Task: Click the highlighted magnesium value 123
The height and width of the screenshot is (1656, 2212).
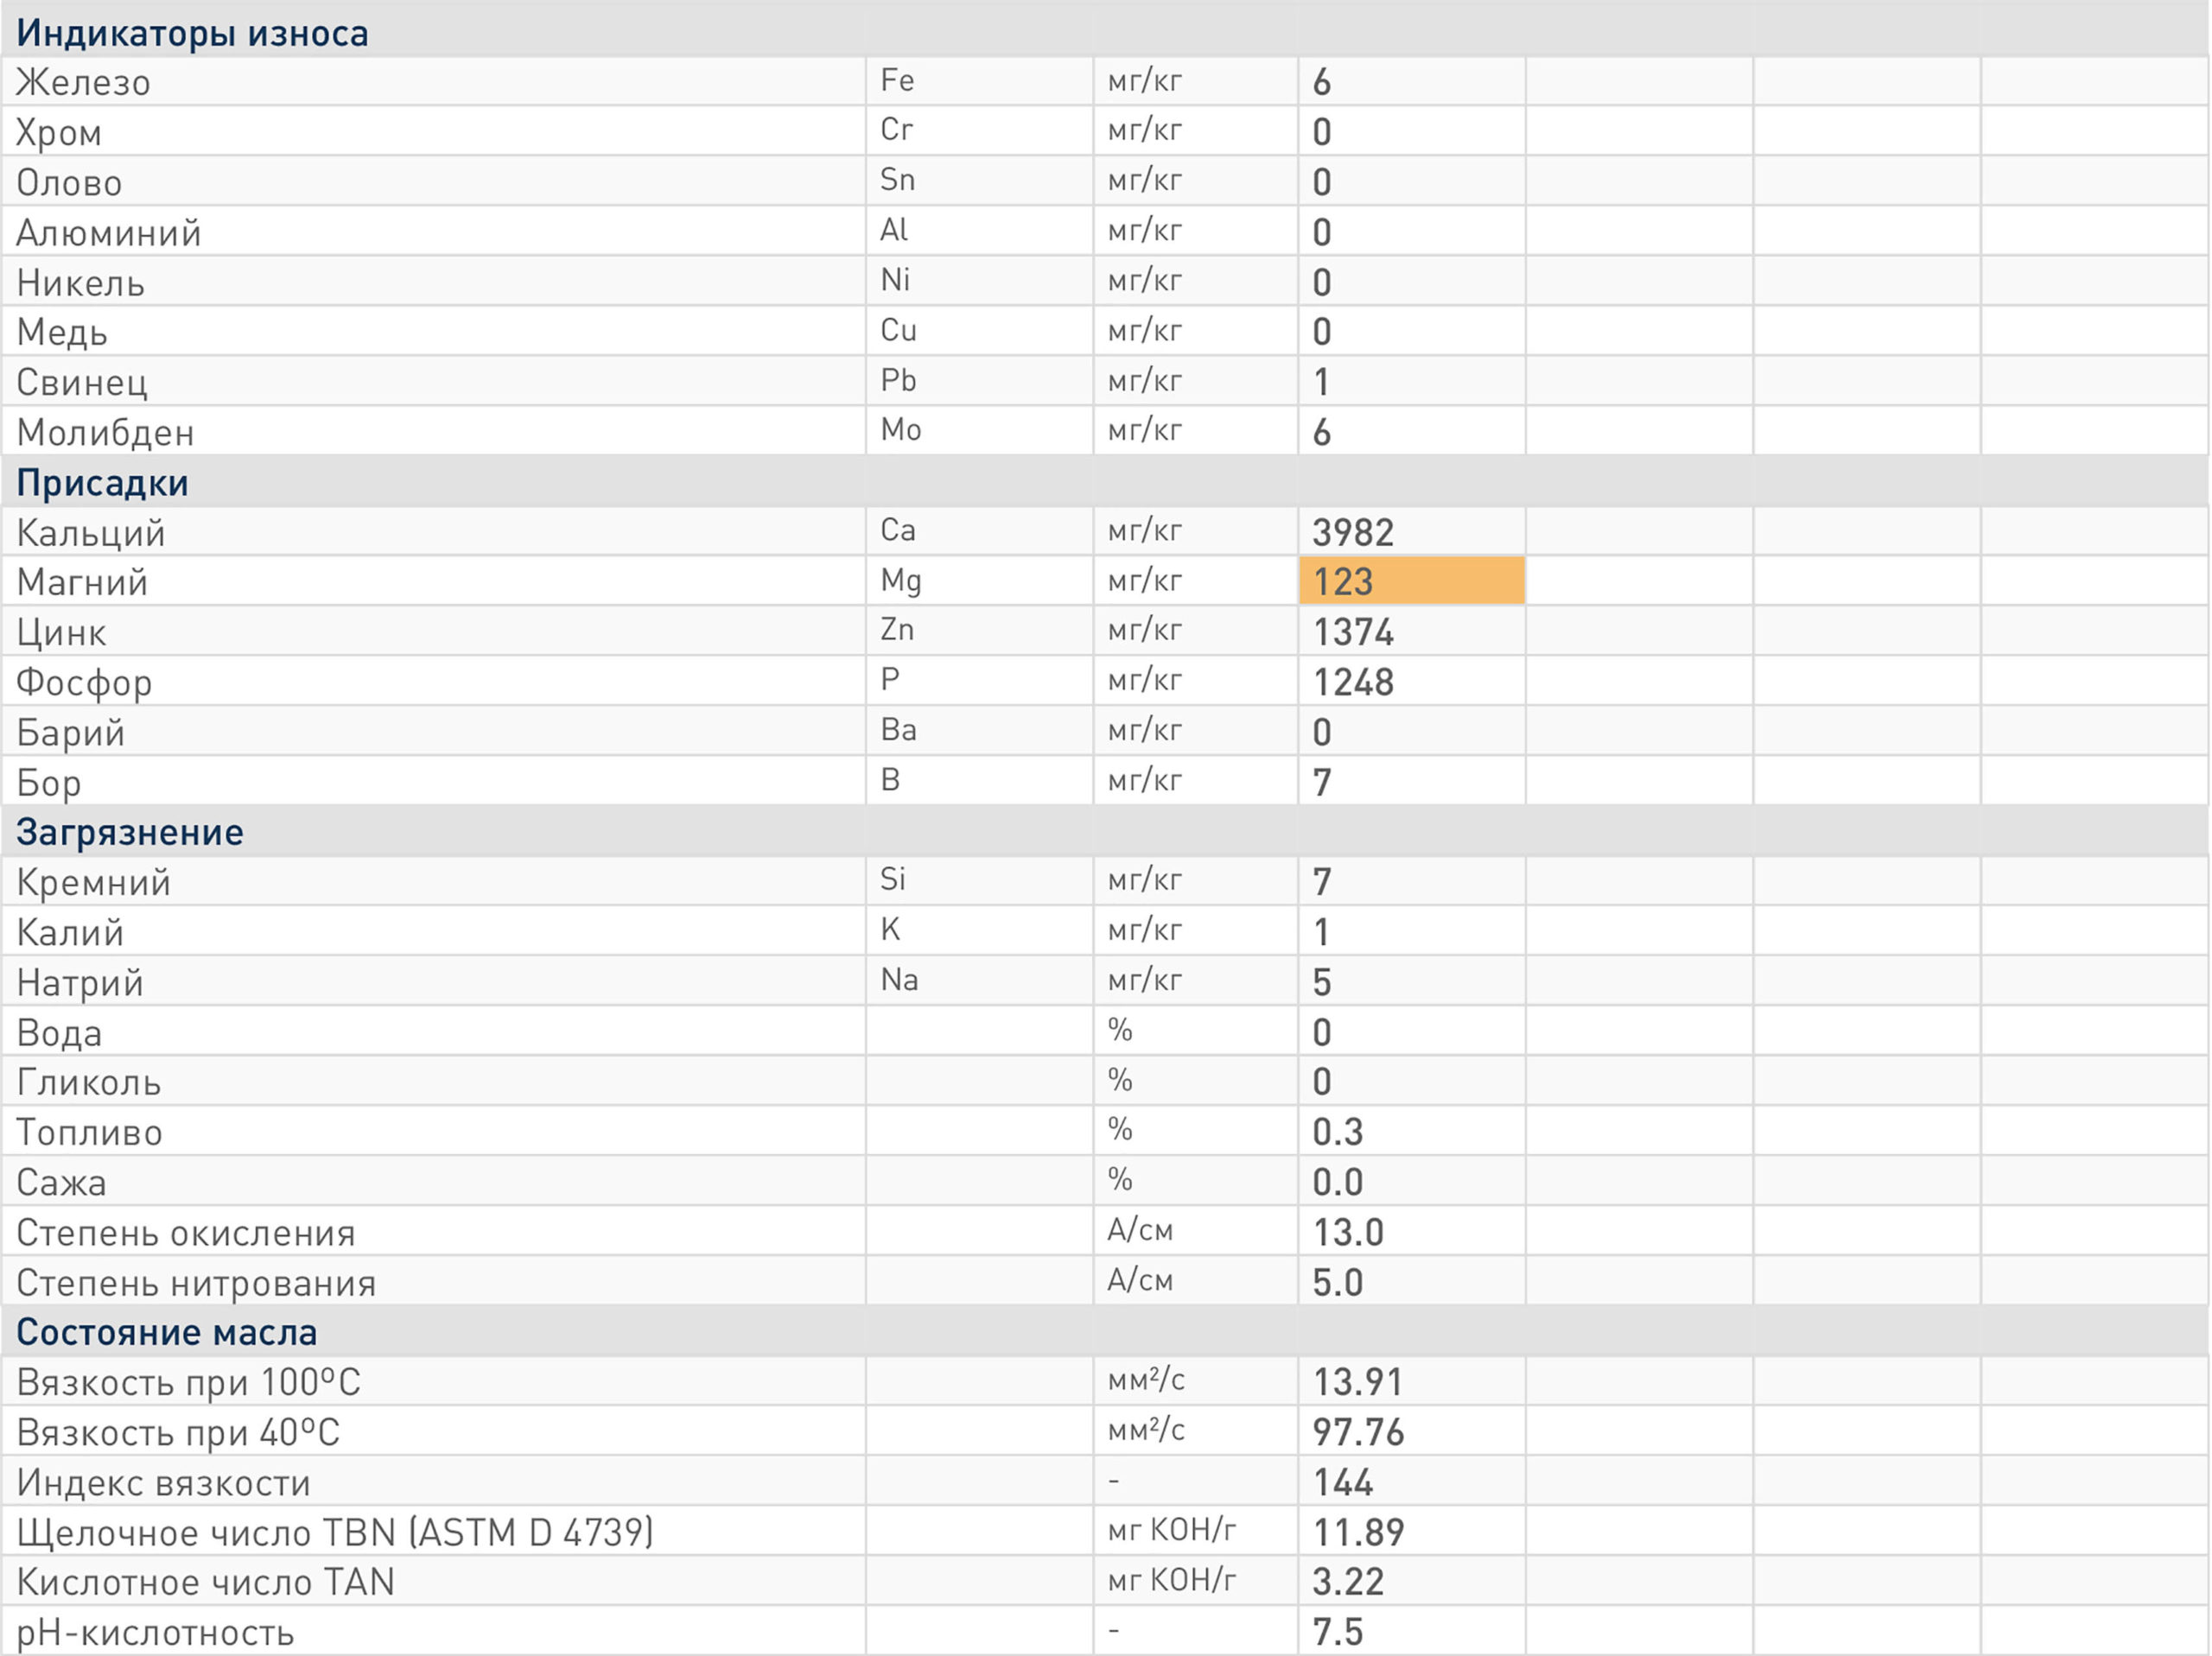Action: (1412, 581)
